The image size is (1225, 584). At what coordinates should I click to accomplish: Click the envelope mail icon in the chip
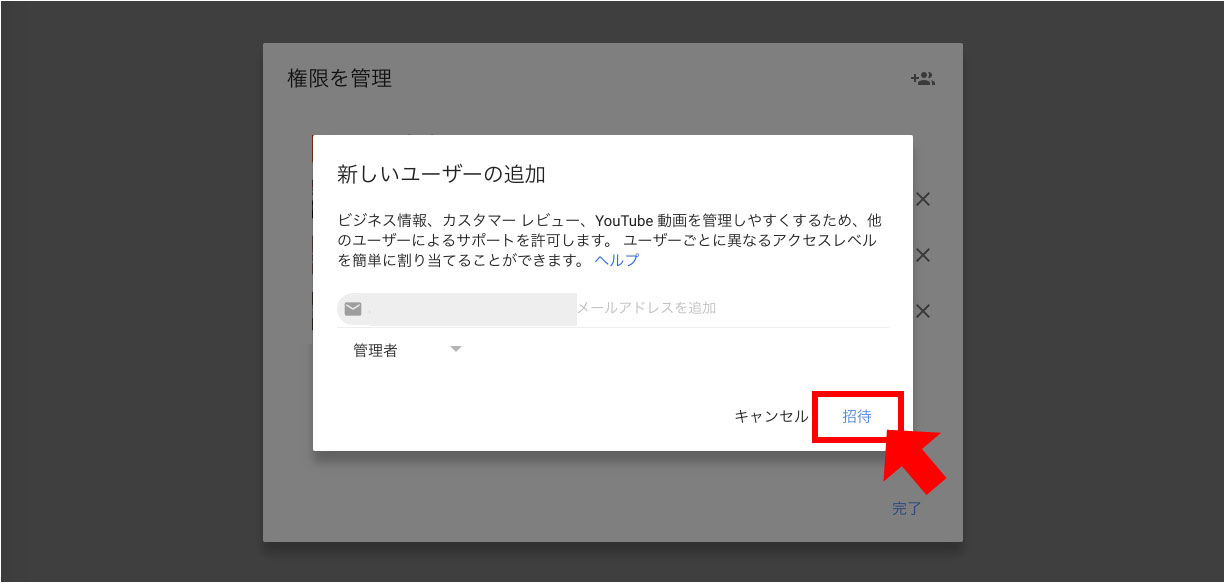coord(352,309)
